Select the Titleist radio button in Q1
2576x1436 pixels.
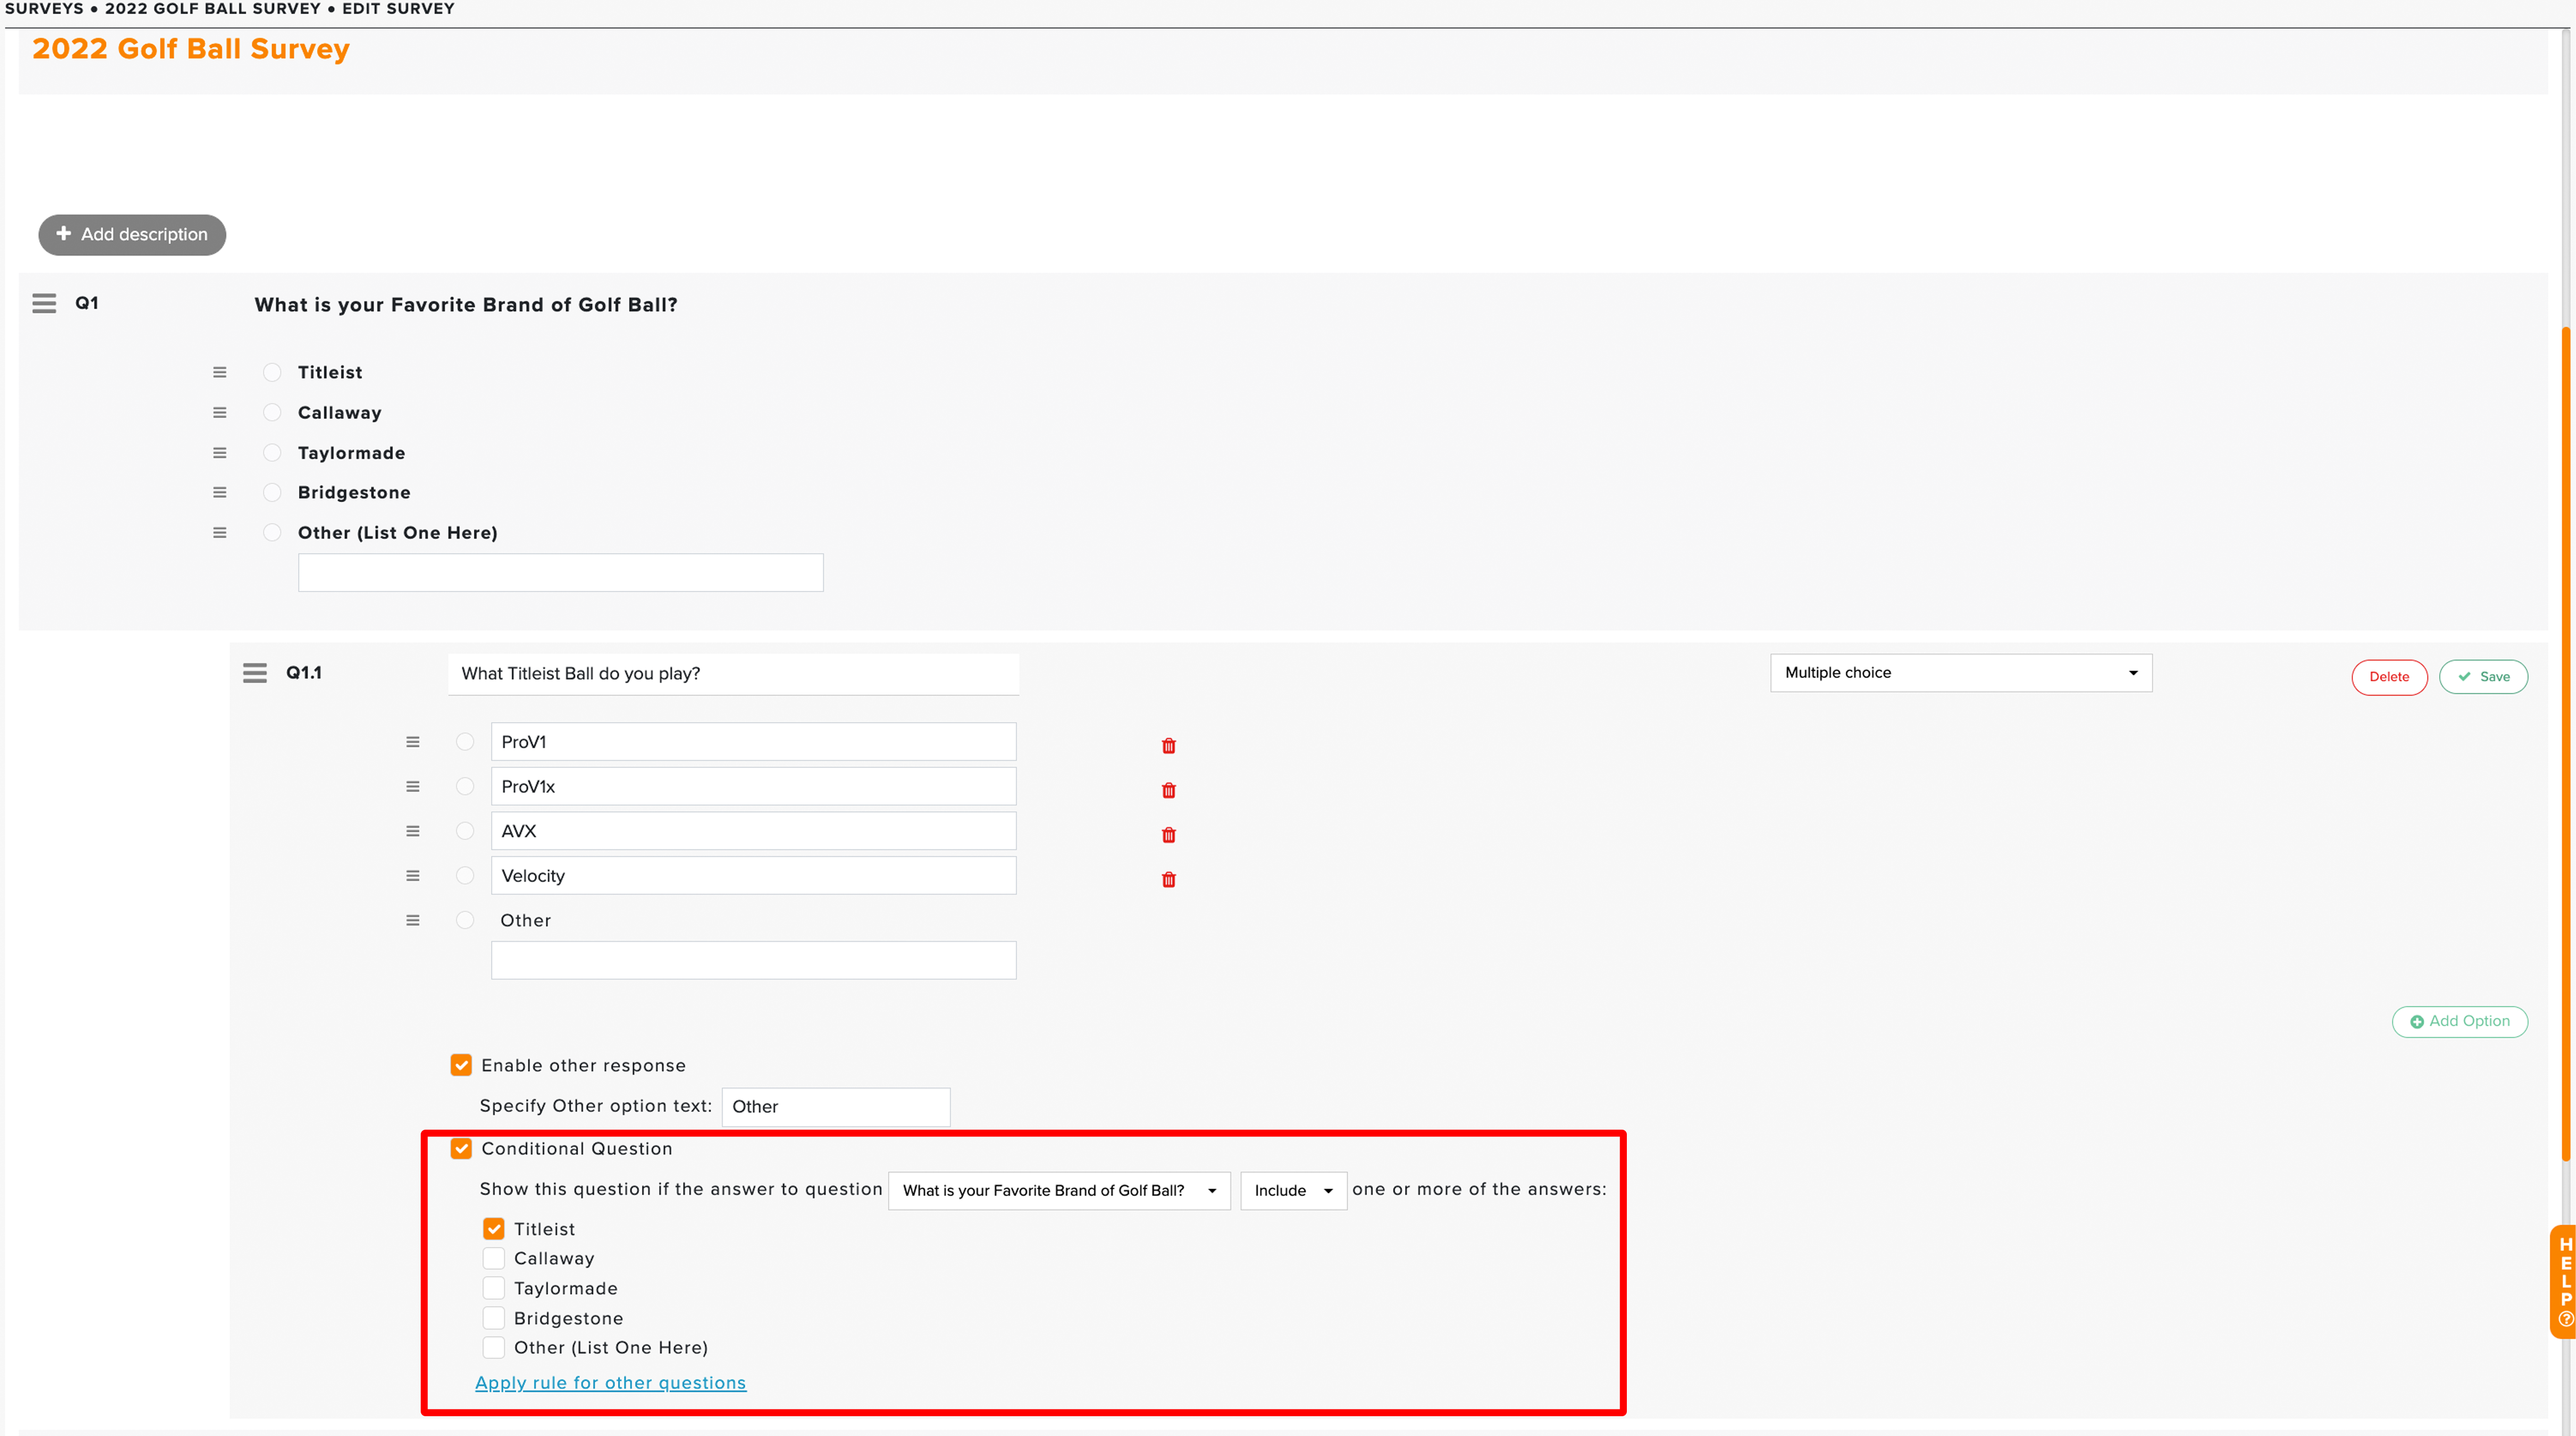point(272,372)
